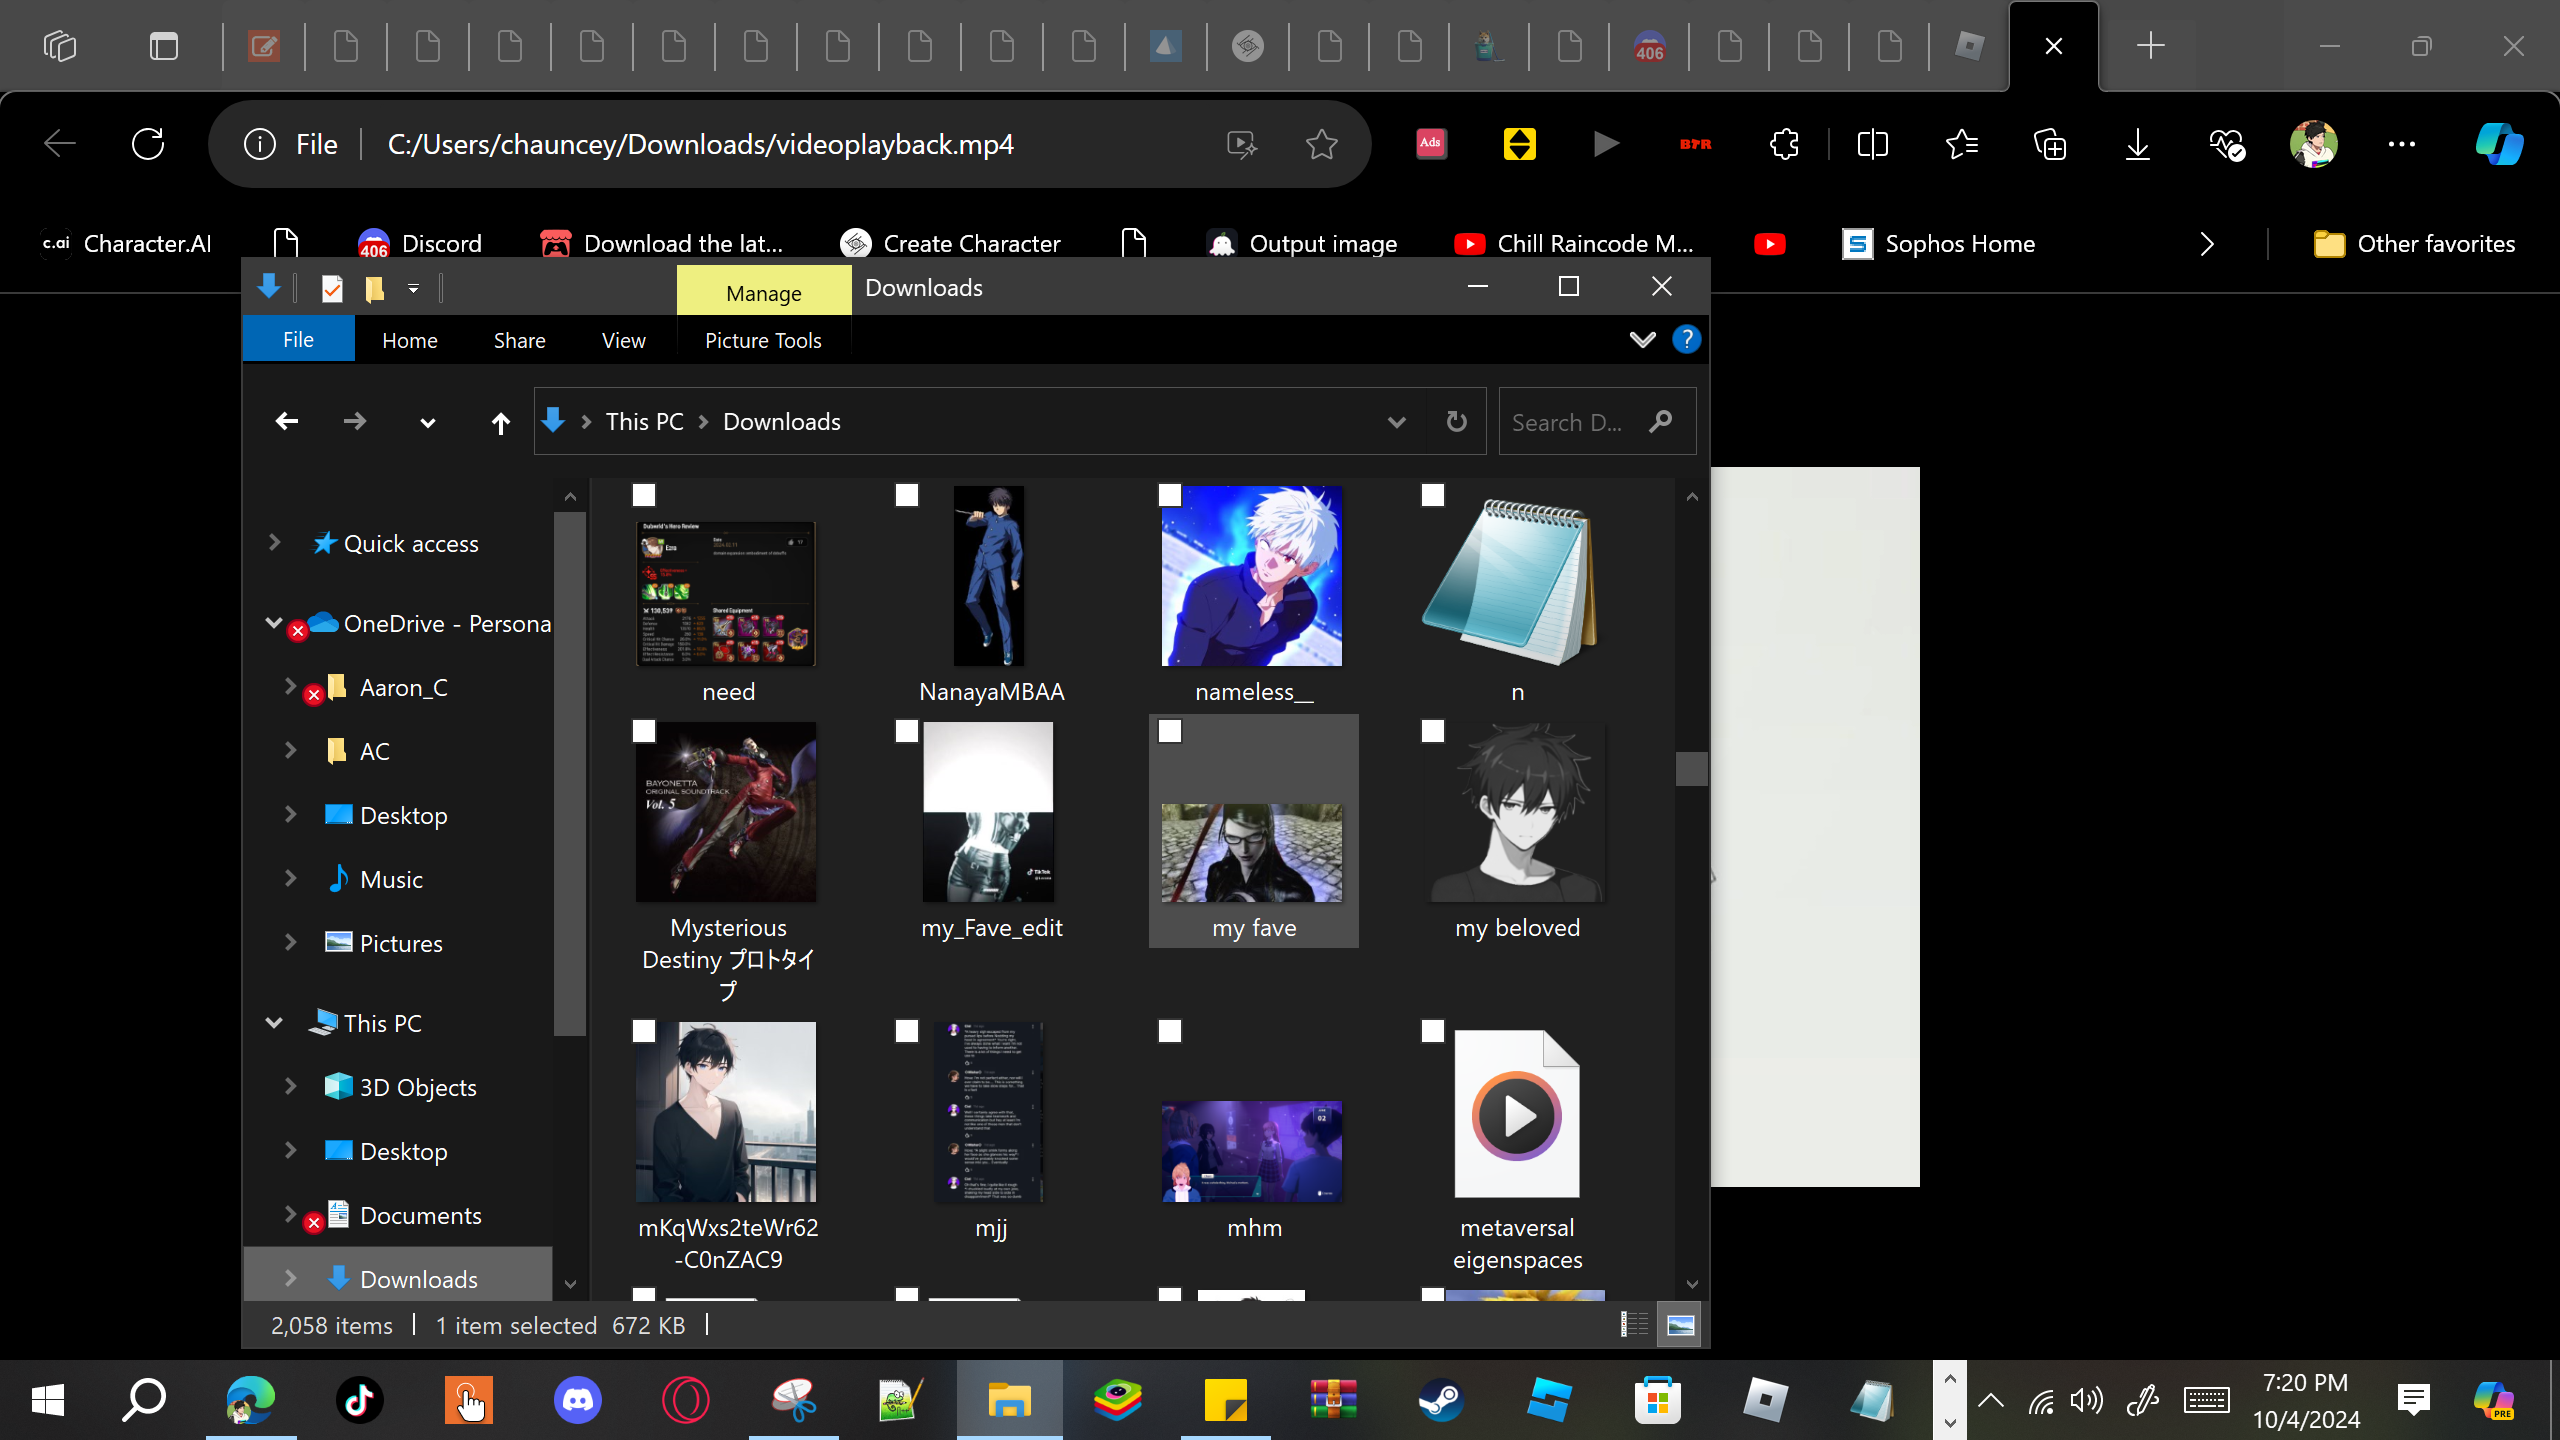Open Browser essentials heart icon
Viewport: 2560px width, 1440px height.
2227,144
